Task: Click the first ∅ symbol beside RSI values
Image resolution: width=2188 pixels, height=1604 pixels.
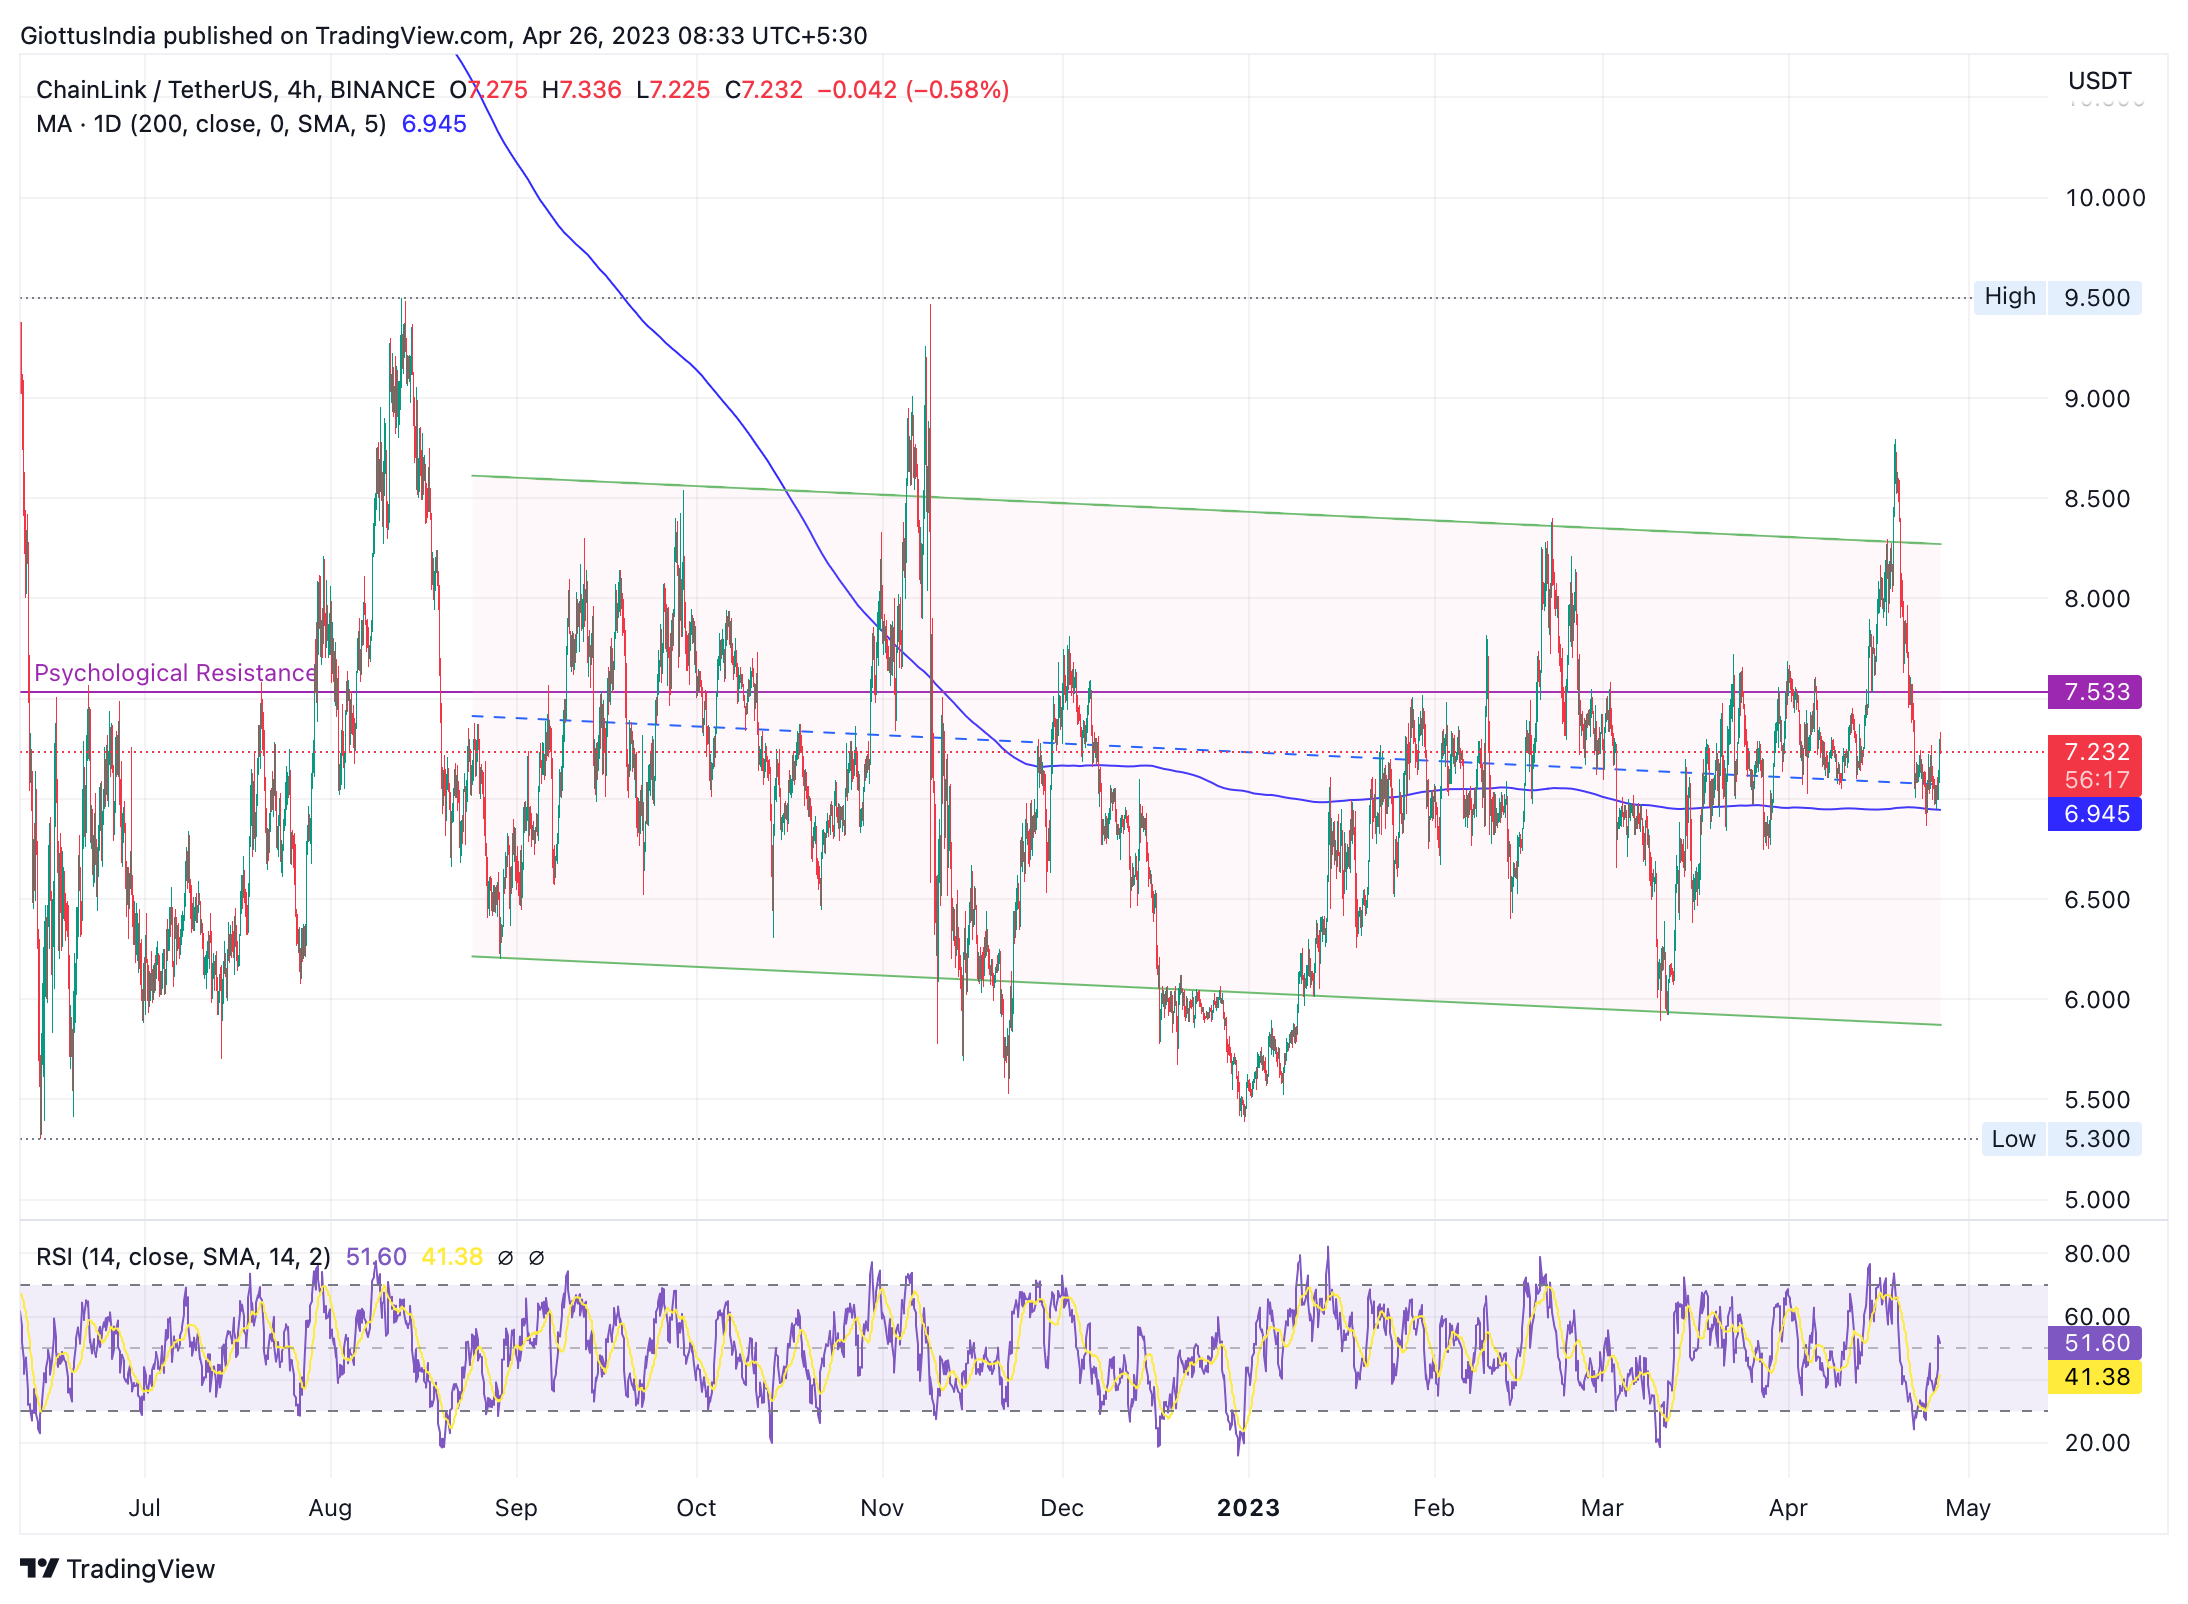Action: click(x=505, y=1257)
